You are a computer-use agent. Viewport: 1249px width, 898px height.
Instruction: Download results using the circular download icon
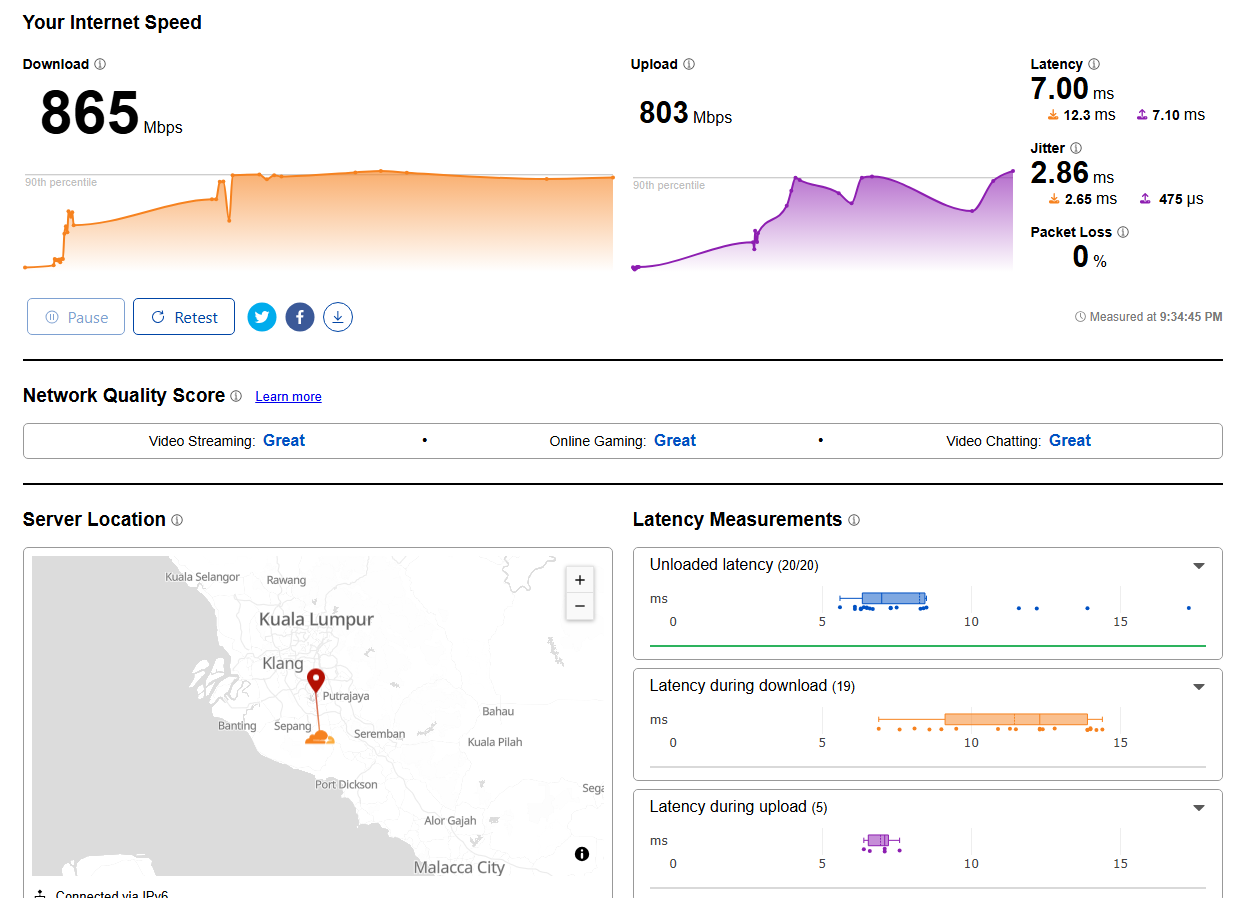(338, 317)
